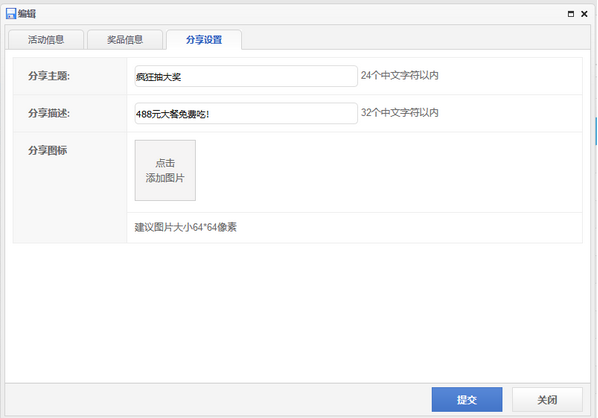Click the 编辑 dialog title text
Viewport: 598px width, 418px height.
[27, 14]
